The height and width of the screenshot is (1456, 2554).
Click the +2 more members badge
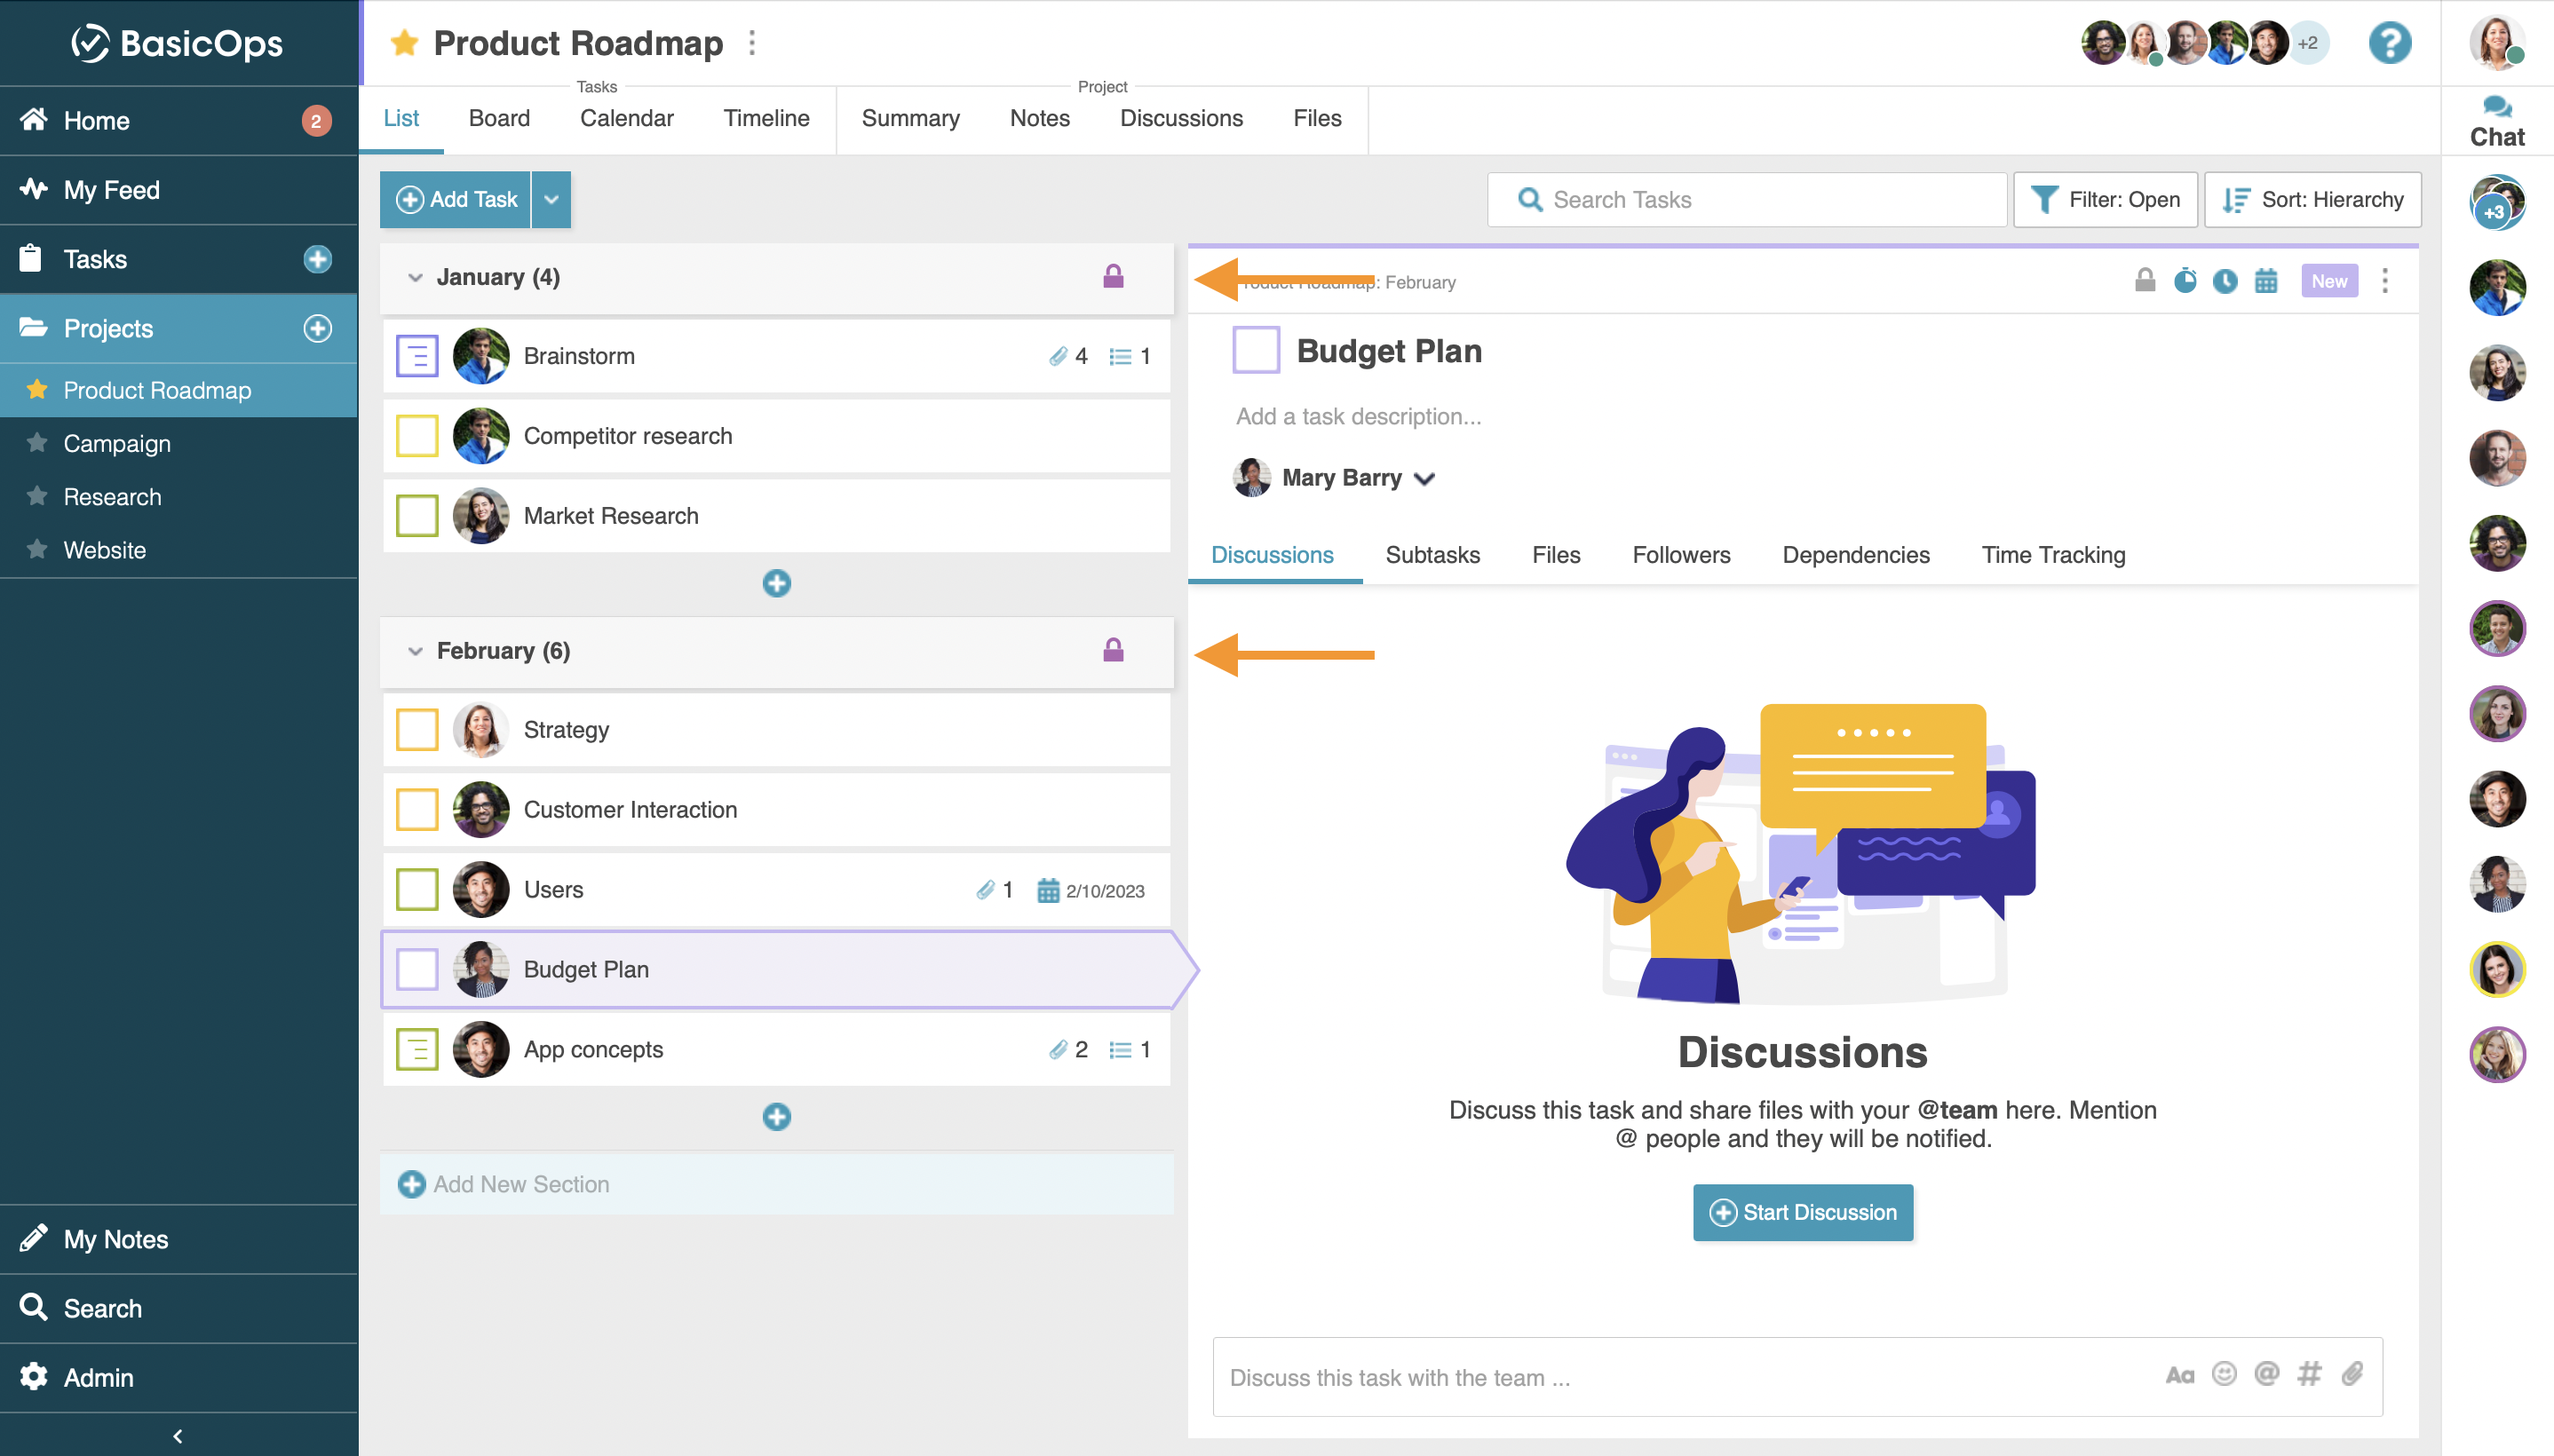click(x=2307, y=43)
